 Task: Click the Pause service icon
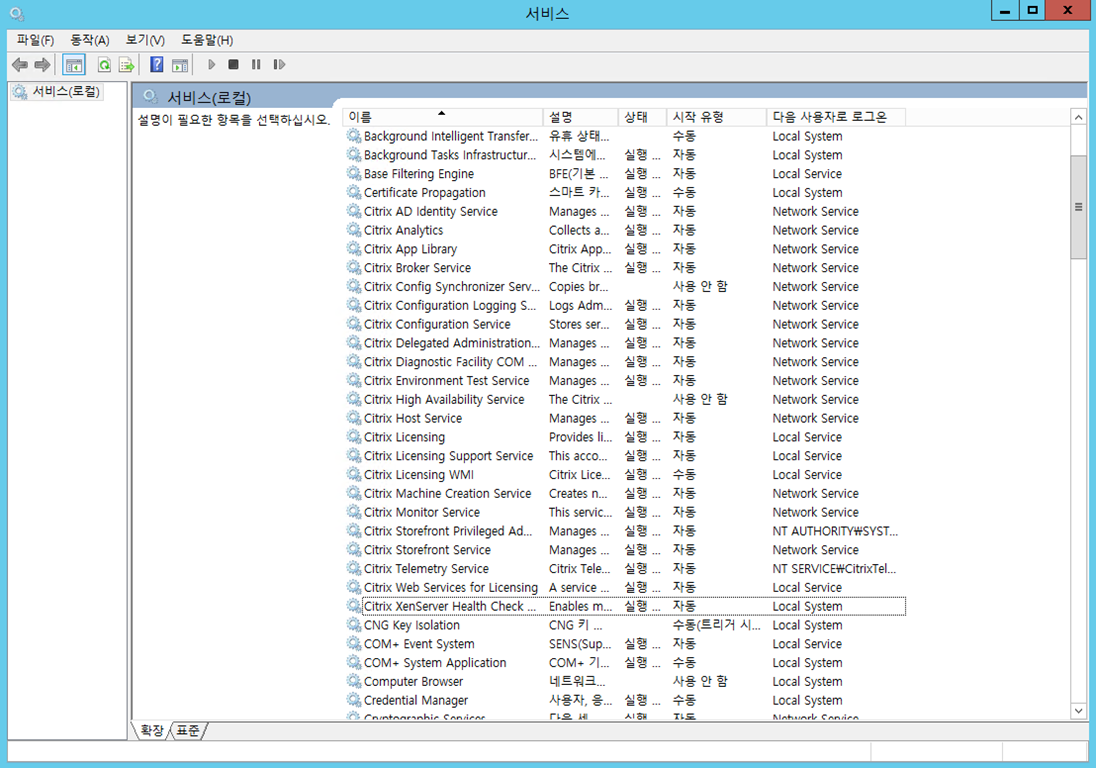[256, 65]
